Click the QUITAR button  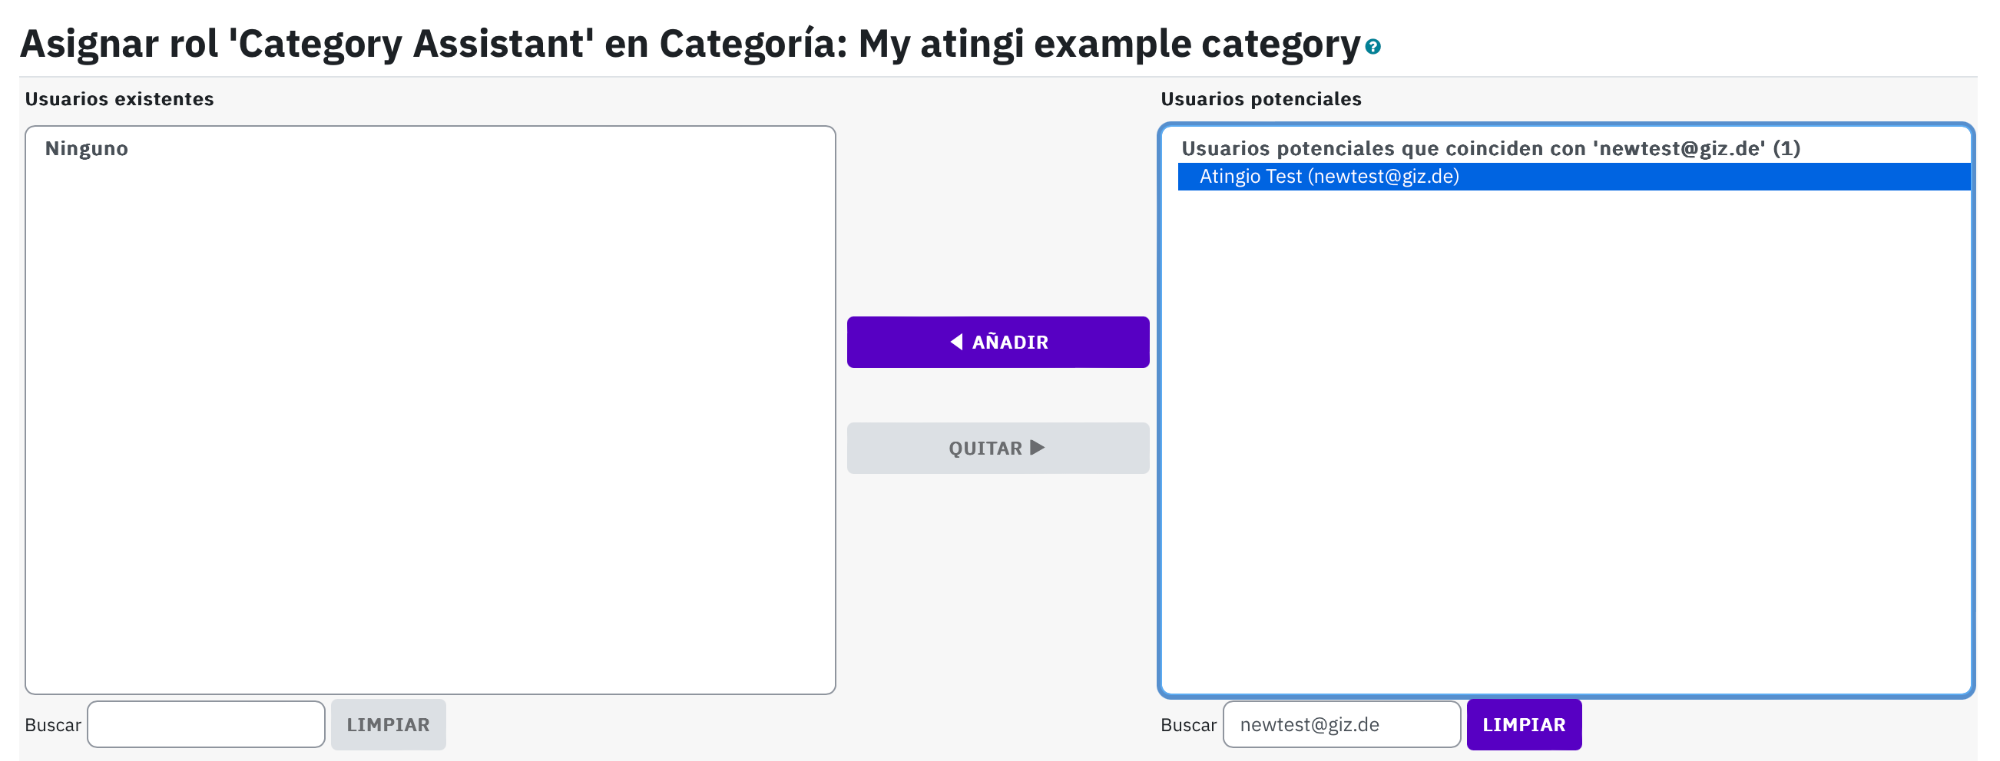click(998, 448)
